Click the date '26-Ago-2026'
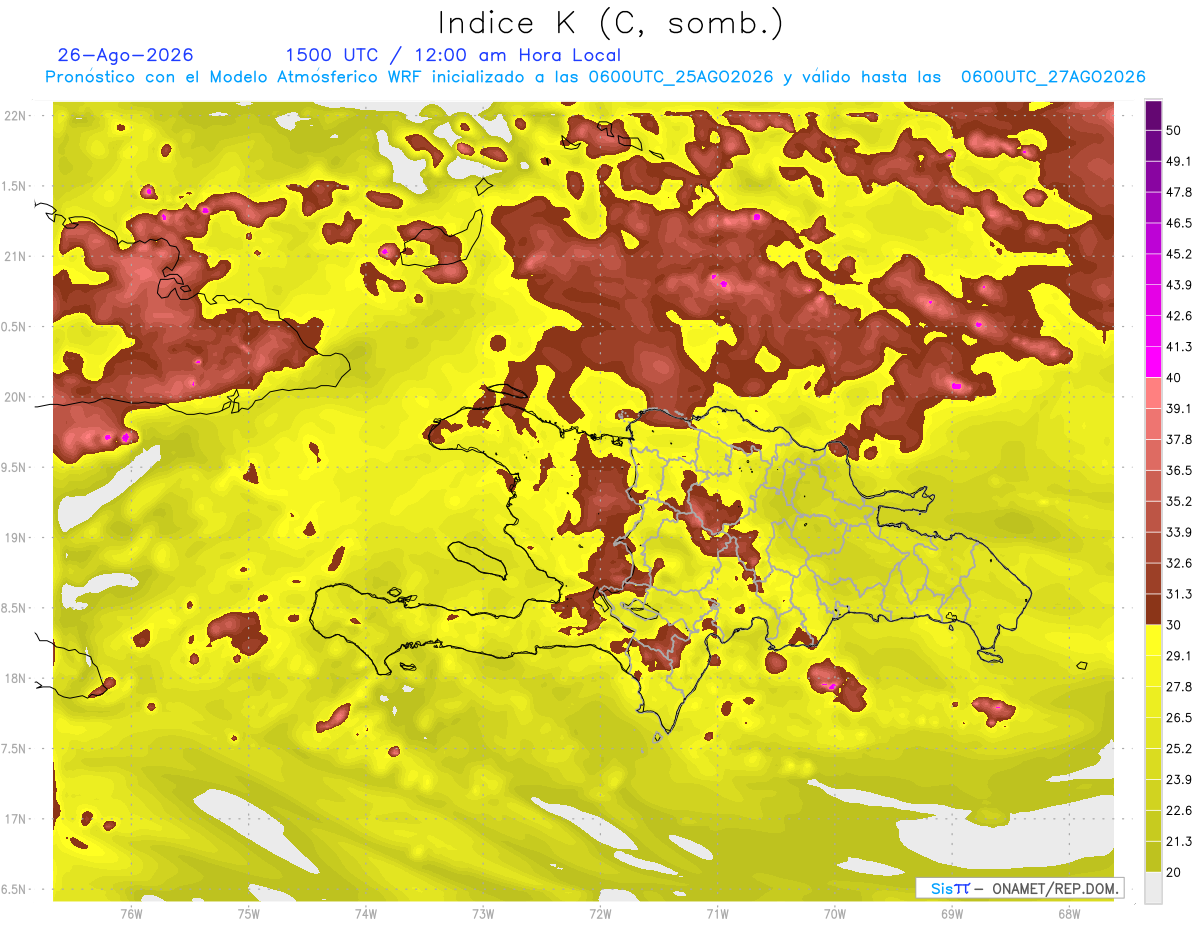 tap(126, 55)
